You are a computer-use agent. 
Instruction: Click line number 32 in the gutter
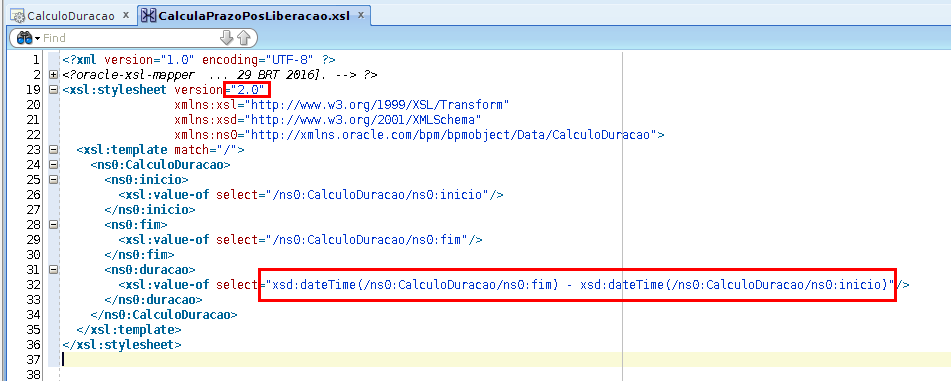[34, 284]
